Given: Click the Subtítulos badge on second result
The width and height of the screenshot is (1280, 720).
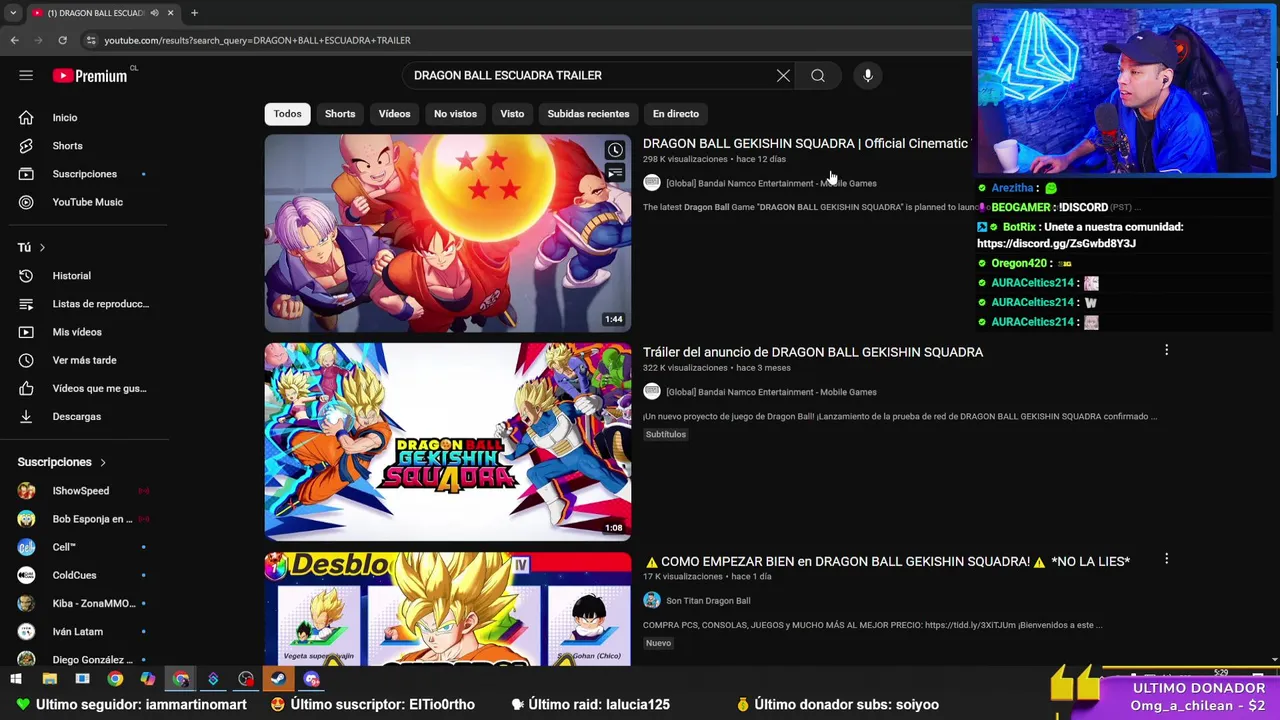Looking at the screenshot, I should pos(666,434).
